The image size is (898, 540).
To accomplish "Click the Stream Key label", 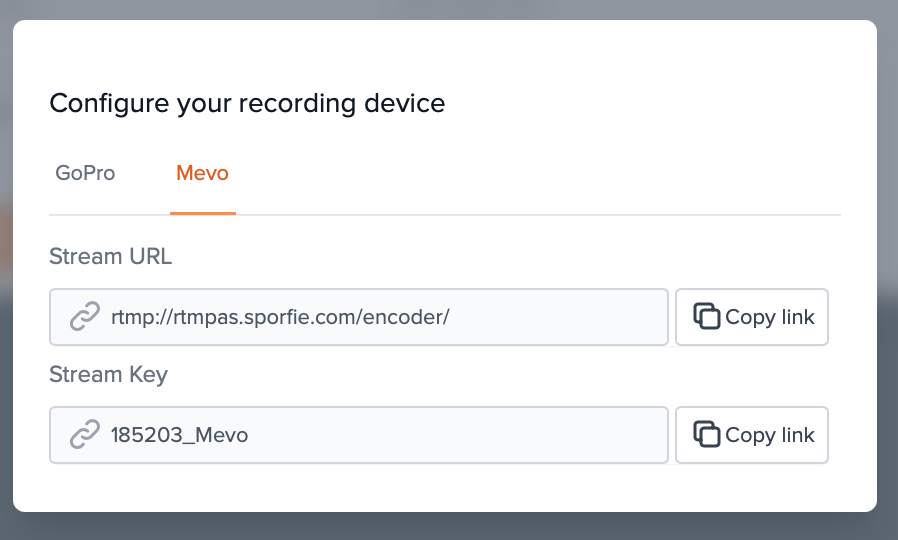I will click(x=108, y=375).
